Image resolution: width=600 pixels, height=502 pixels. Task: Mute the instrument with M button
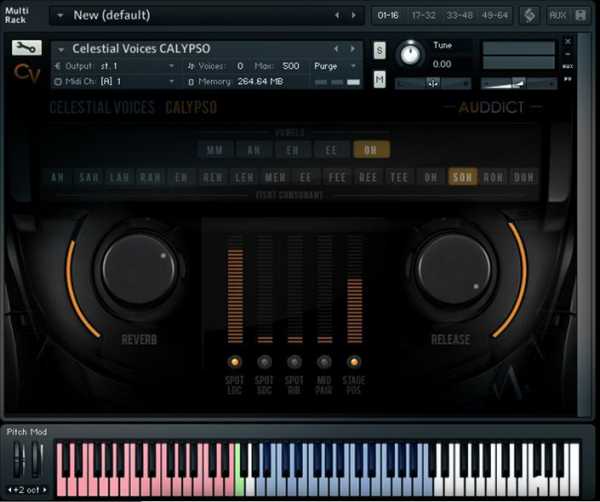click(x=379, y=79)
